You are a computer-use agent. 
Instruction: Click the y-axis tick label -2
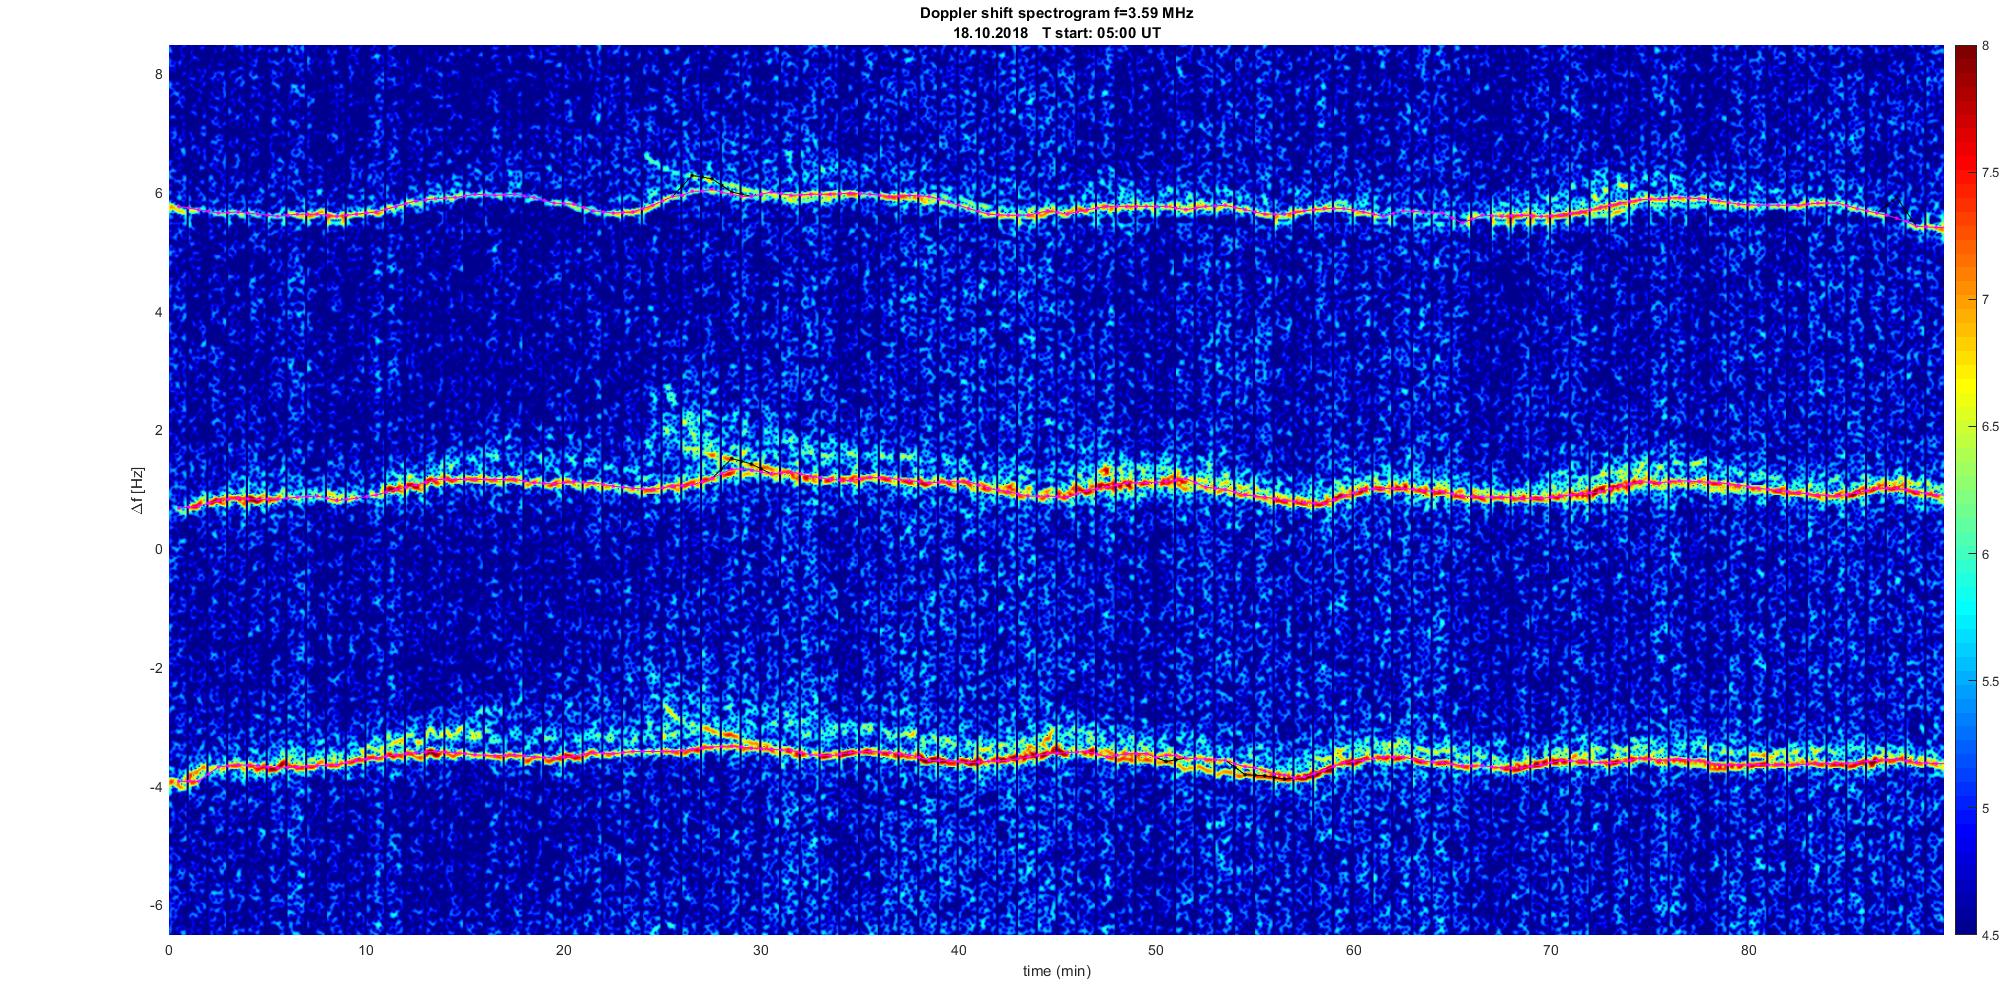coord(155,668)
